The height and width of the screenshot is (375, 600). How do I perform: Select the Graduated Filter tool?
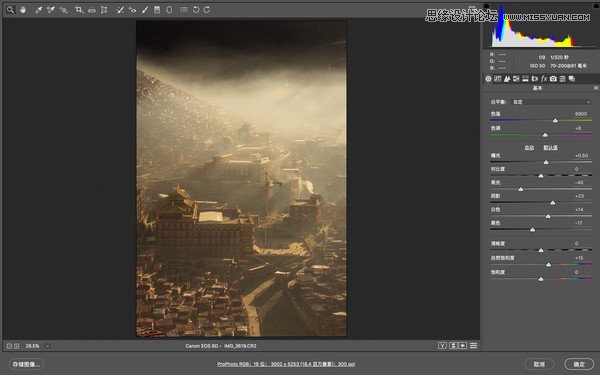click(x=157, y=10)
